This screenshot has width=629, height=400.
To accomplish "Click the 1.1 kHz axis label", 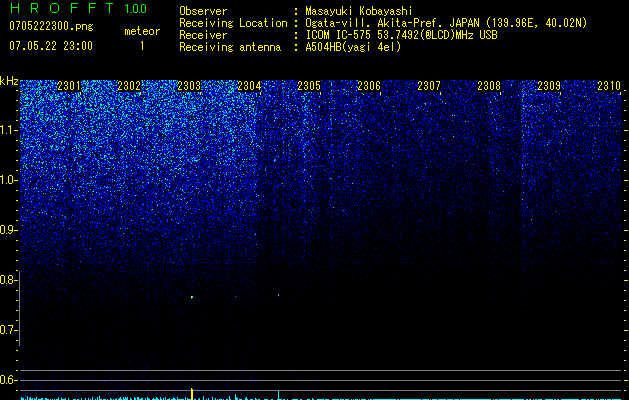I will click(x=8, y=130).
